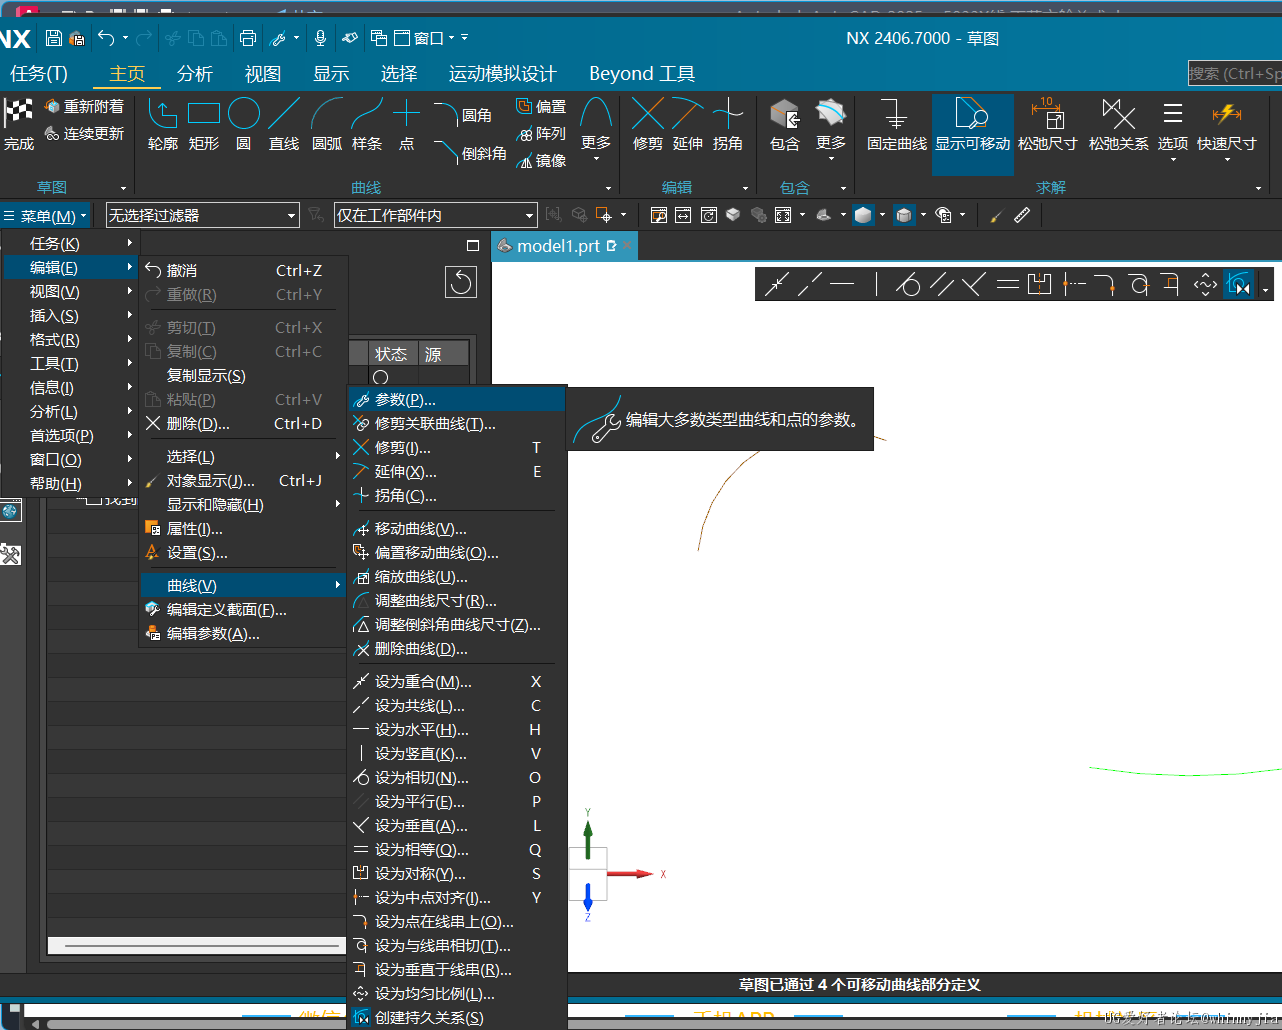Viewport: 1282px width, 1030px height.
Task: Click the Pattern (阵列) curve tool
Action: pyautogui.click(x=541, y=133)
